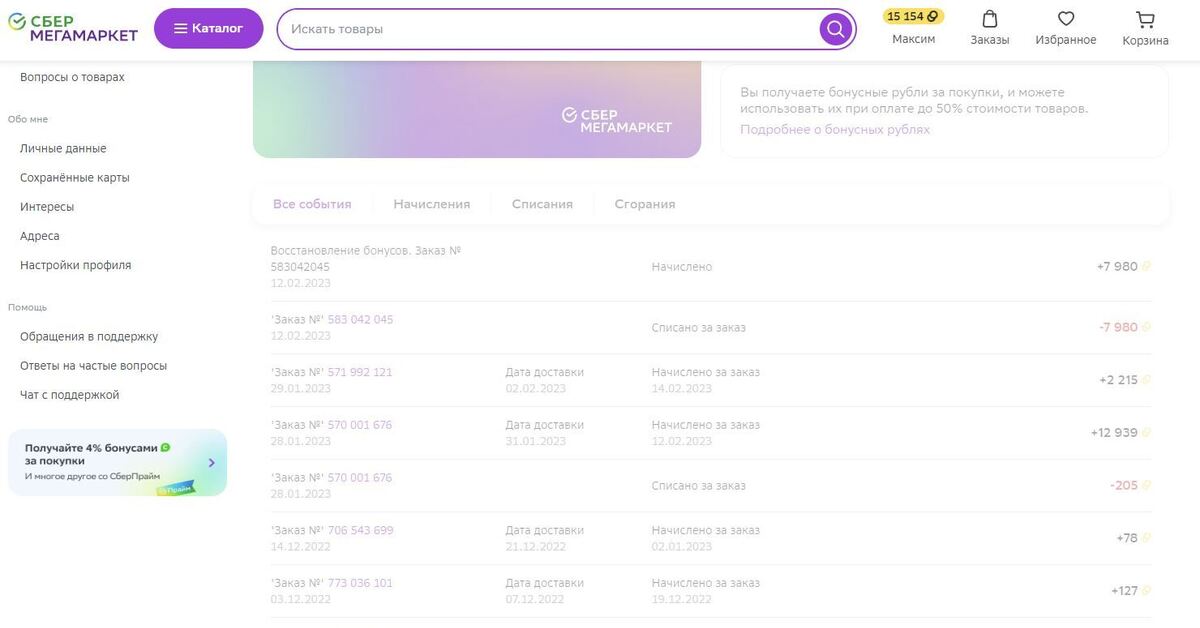The image size is (1200, 628).
Task: Click the arrow on the СберПрайм banner
Action: point(212,463)
